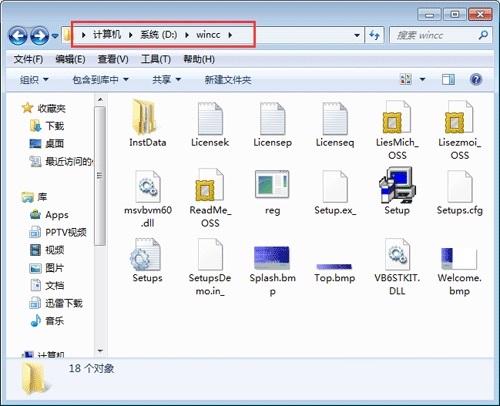500x406 pixels.
Task: Open the 工具(T) menu
Action: [x=156, y=59]
